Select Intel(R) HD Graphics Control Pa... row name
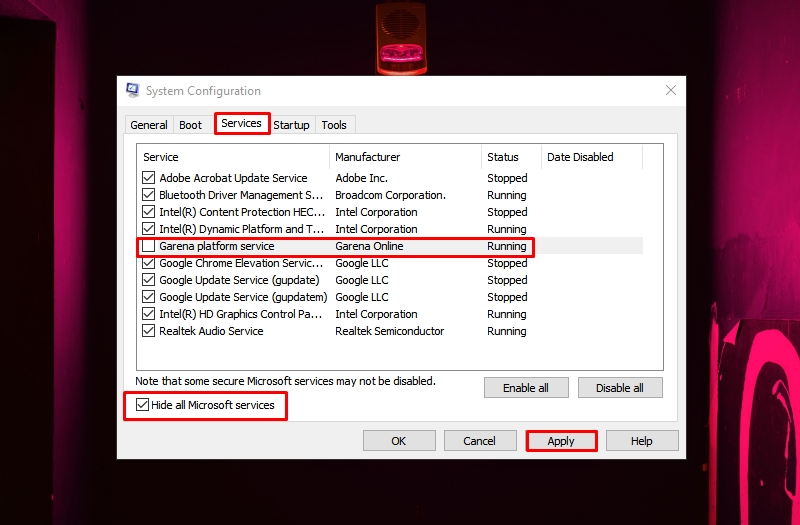The width and height of the screenshot is (800, 525). [241, 314]
